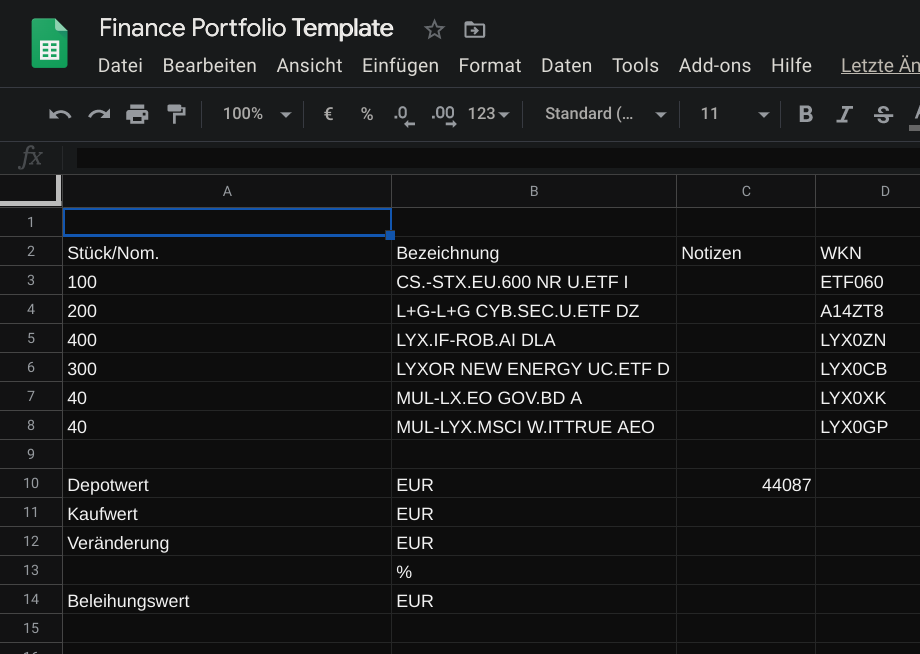Move document to folder icon
This screenshot has width=920, height=654.
pyautogui.click(x=474, y=29)
